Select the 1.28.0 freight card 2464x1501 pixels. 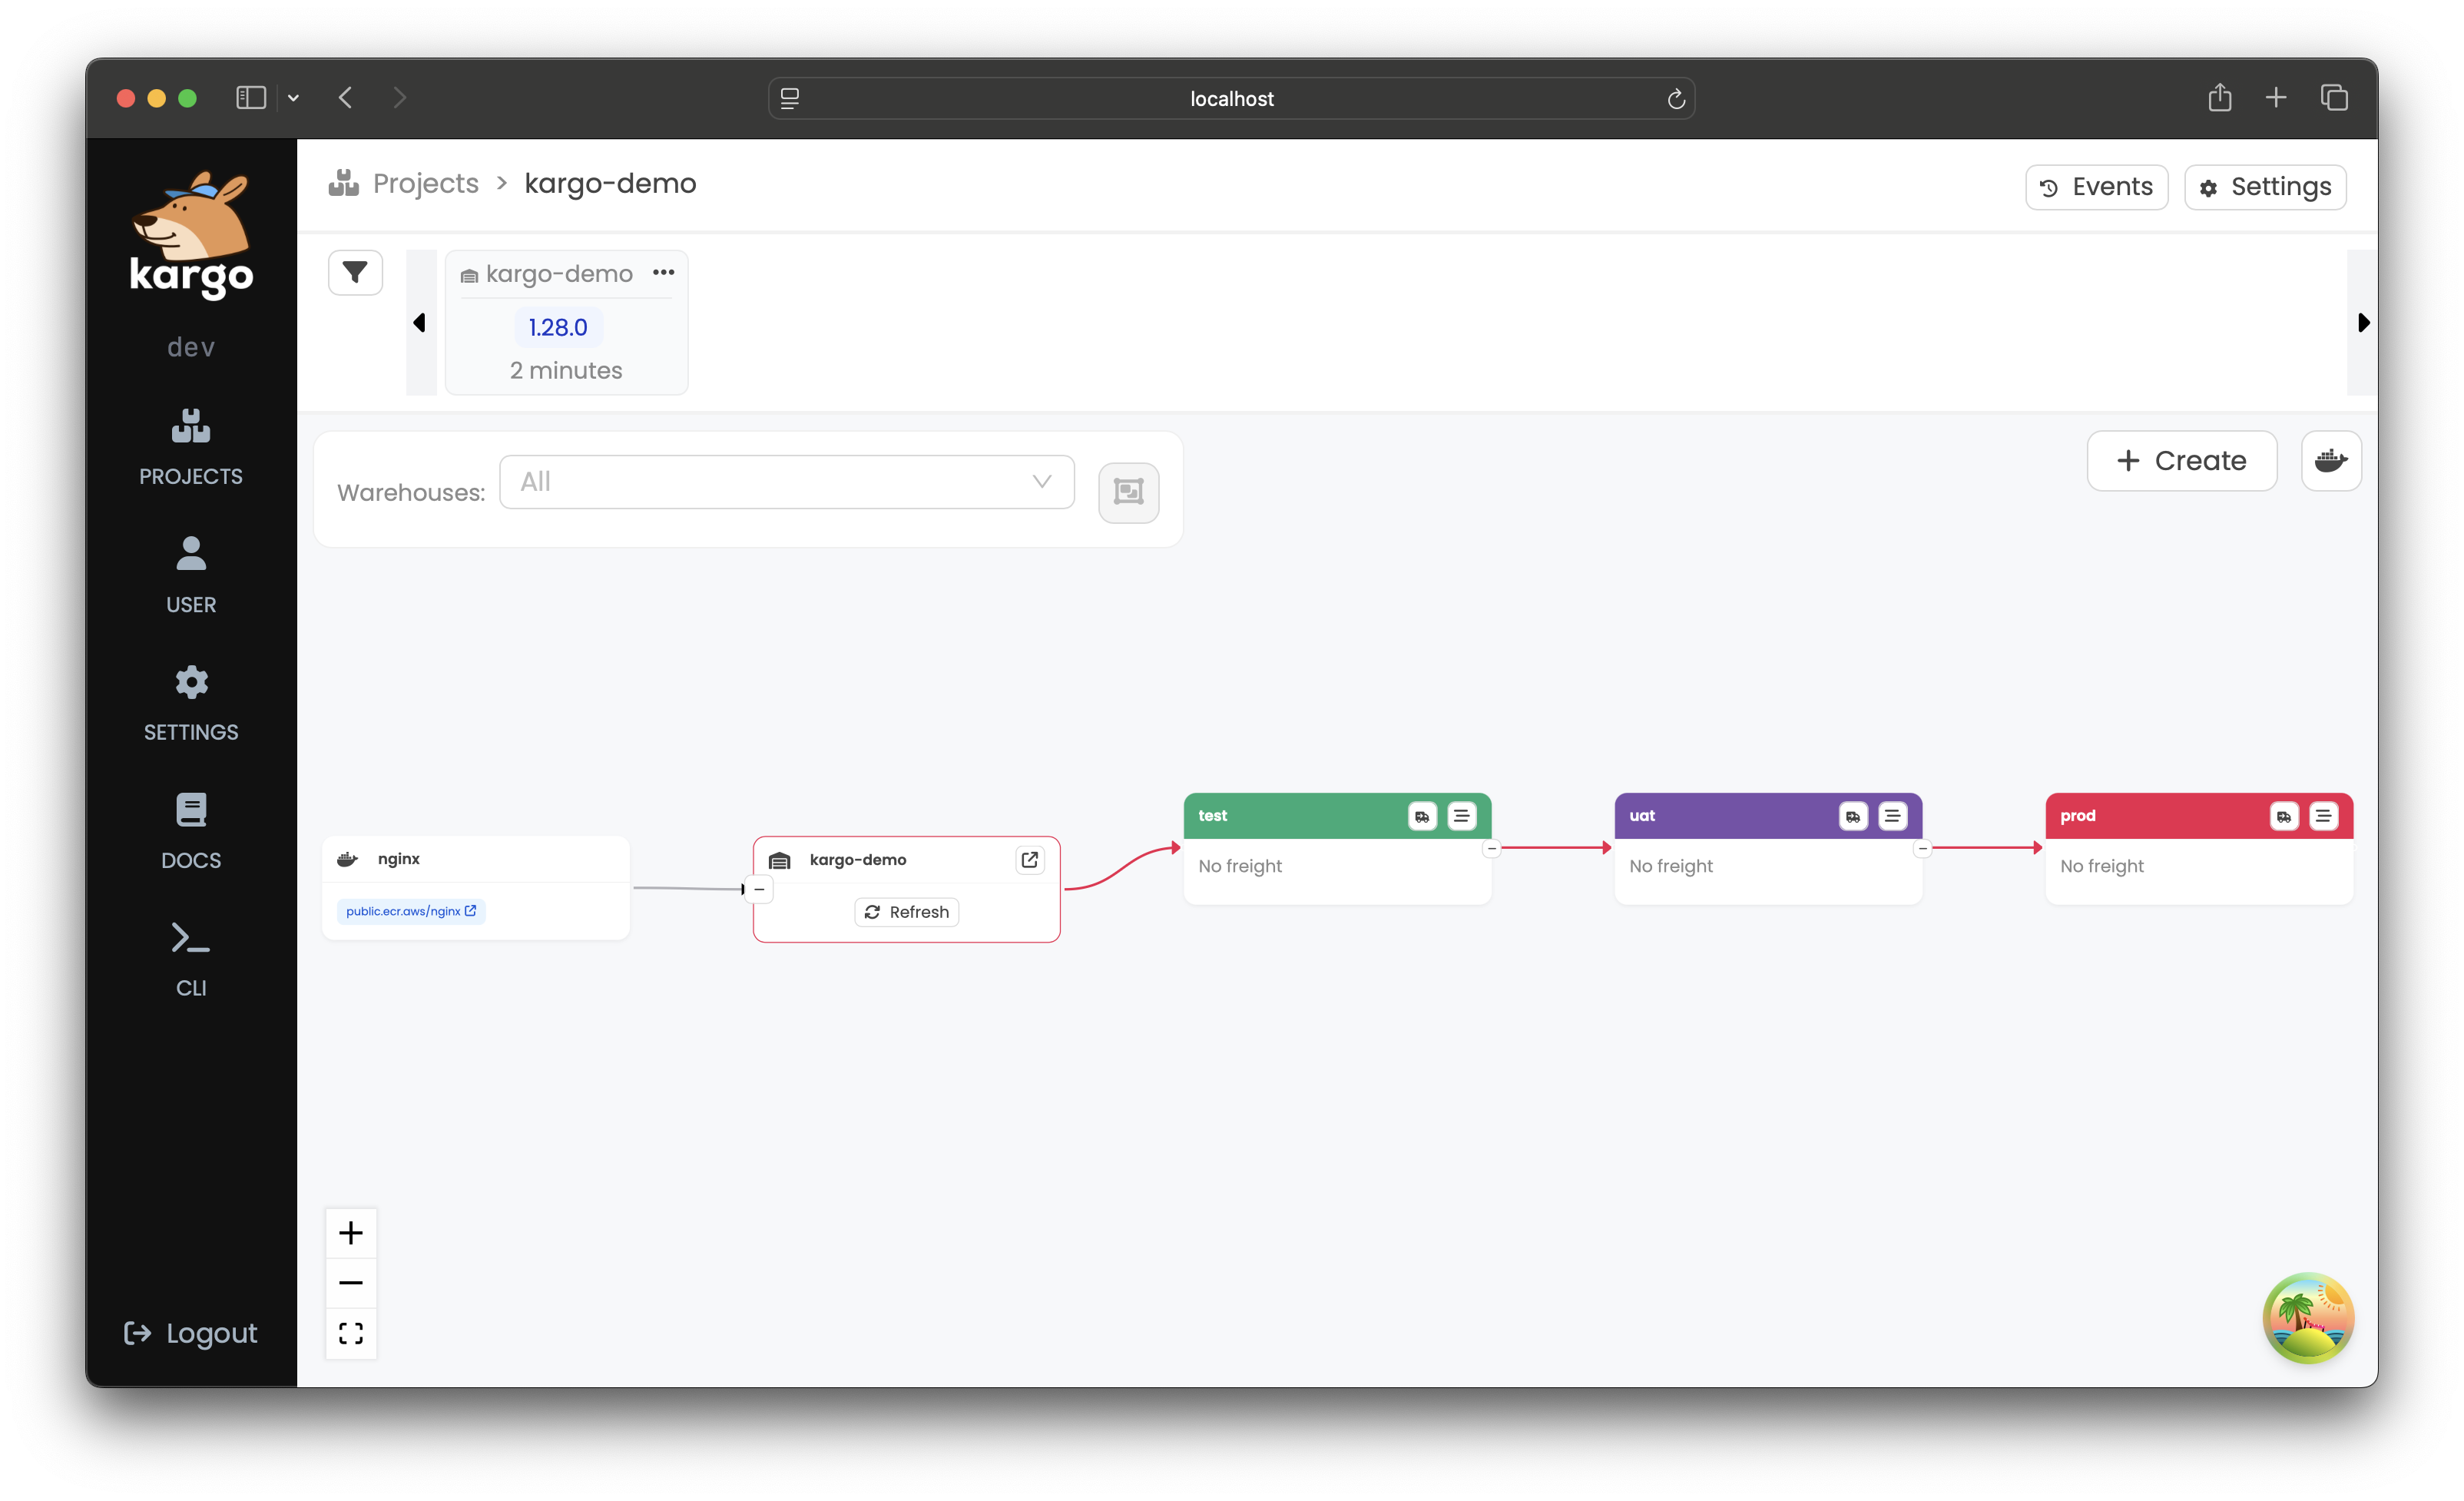pos(558,327)
